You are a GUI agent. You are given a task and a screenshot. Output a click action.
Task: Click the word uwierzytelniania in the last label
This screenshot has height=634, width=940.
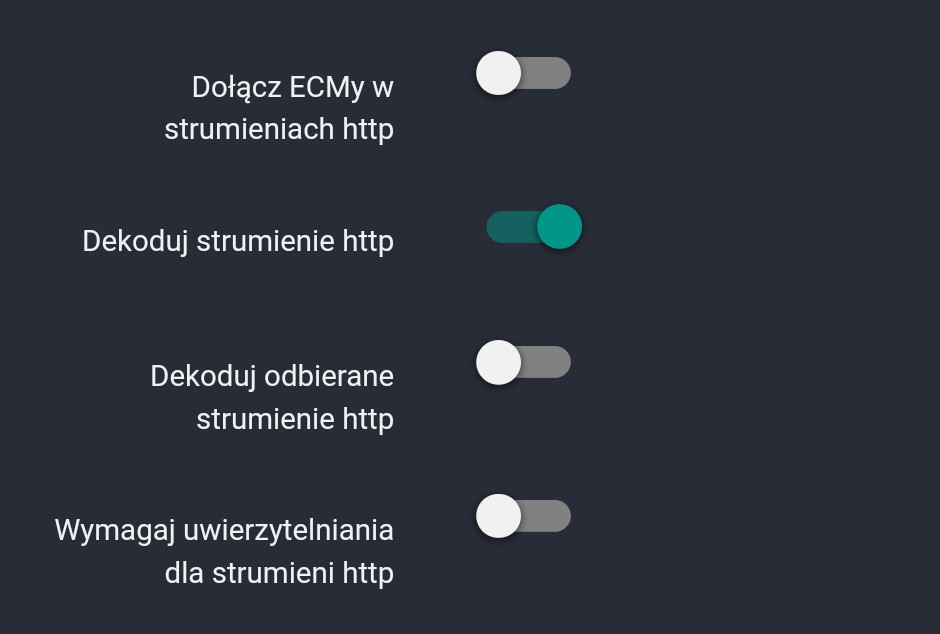pos(288,530)
